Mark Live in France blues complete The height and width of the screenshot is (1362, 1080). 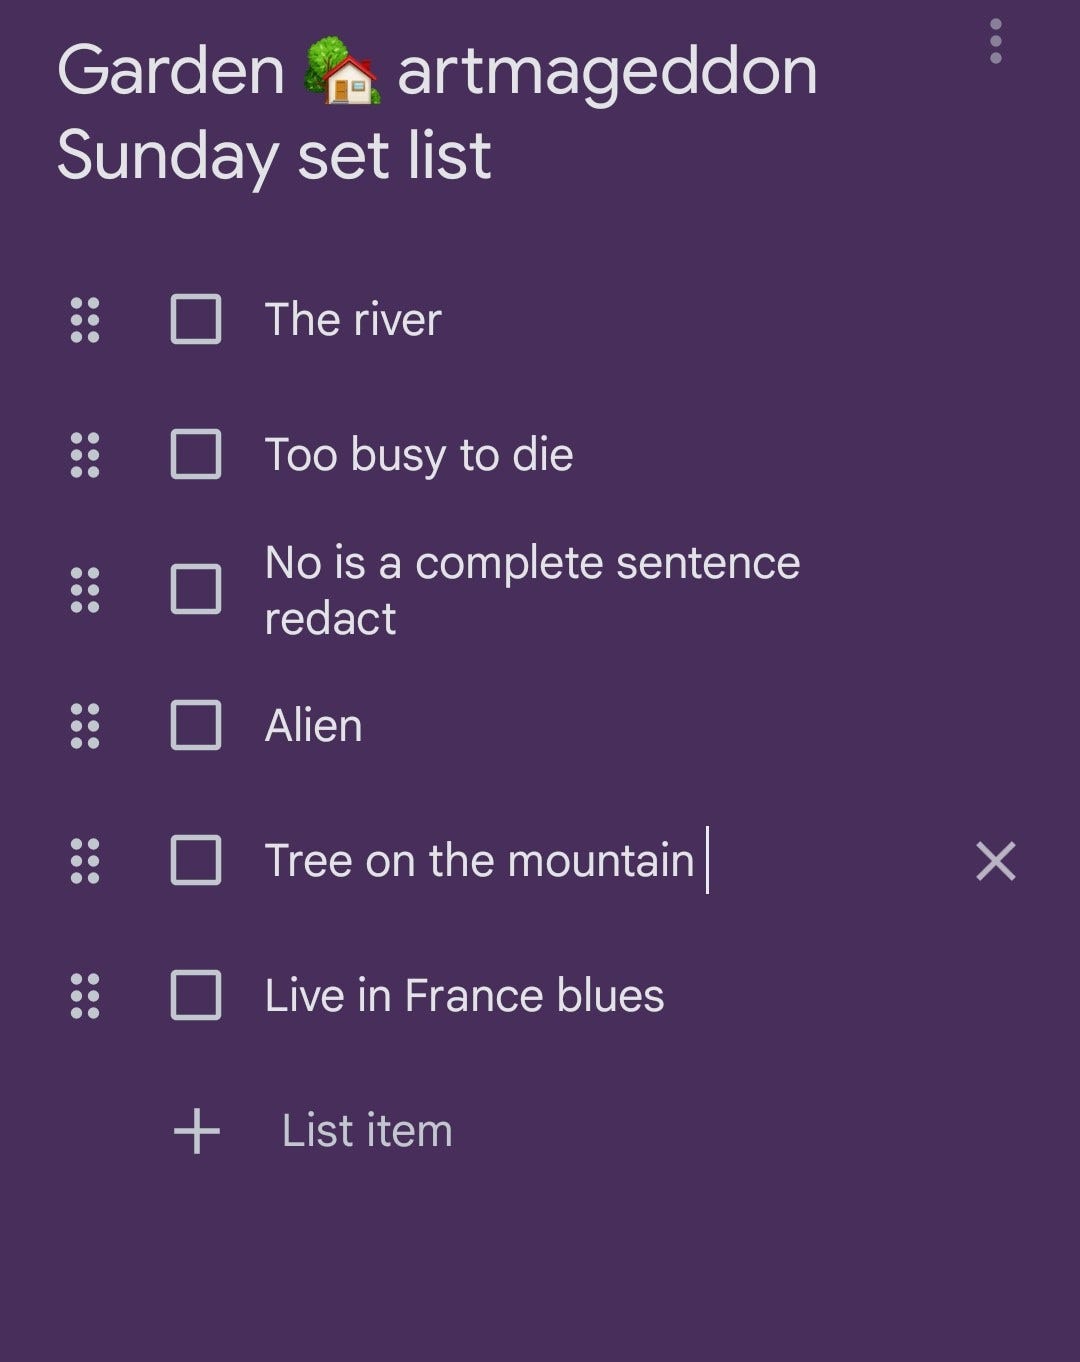click(x=196, y=996)
